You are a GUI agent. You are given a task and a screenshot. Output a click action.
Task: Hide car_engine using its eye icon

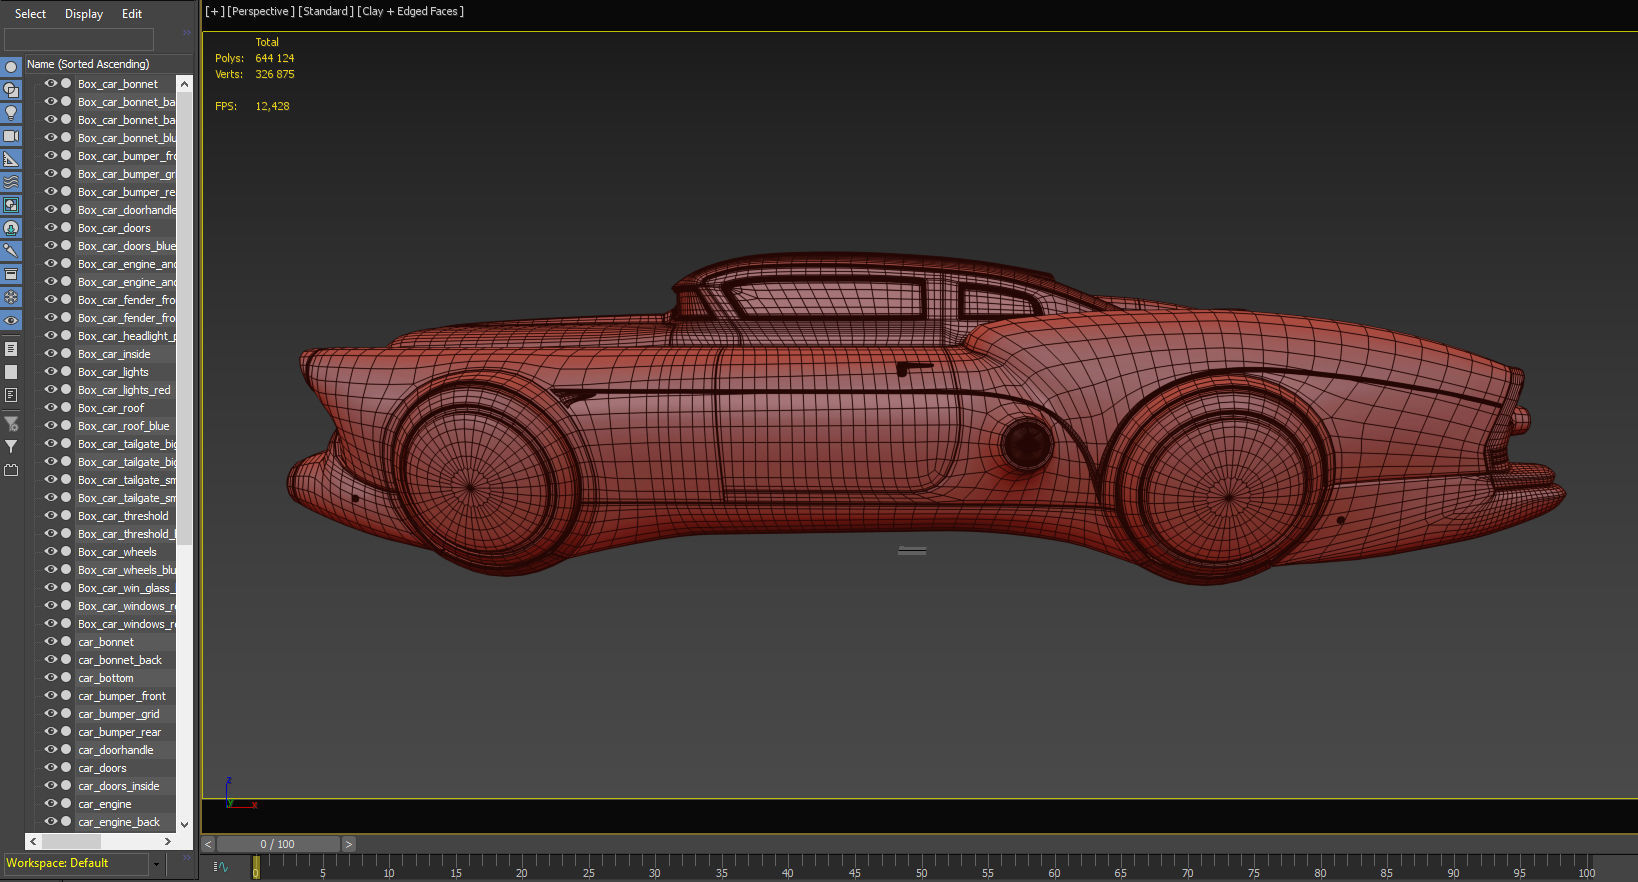tap(51, 804)
